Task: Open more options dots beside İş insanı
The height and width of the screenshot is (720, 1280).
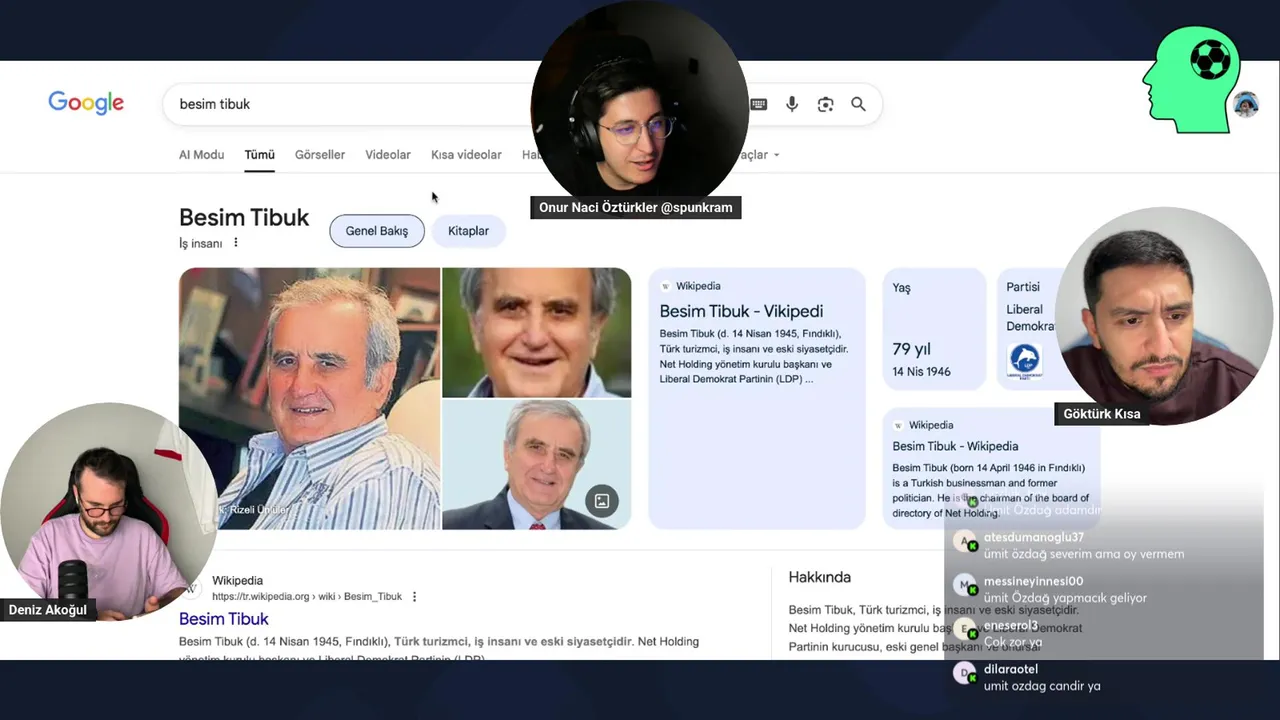Action: click(x=236, y=243)
